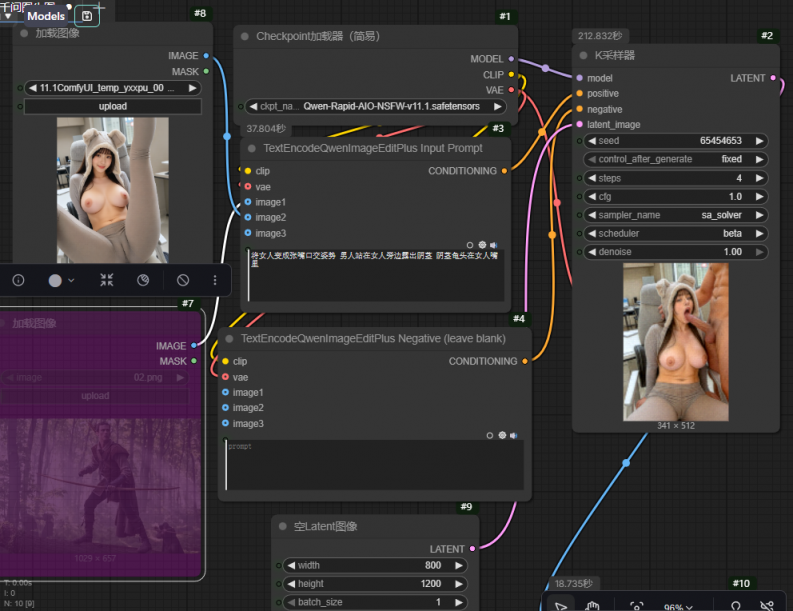The image size is (793, 611).
Task: Increase the steps value with right arrow
Action: [x=760, y=178]
